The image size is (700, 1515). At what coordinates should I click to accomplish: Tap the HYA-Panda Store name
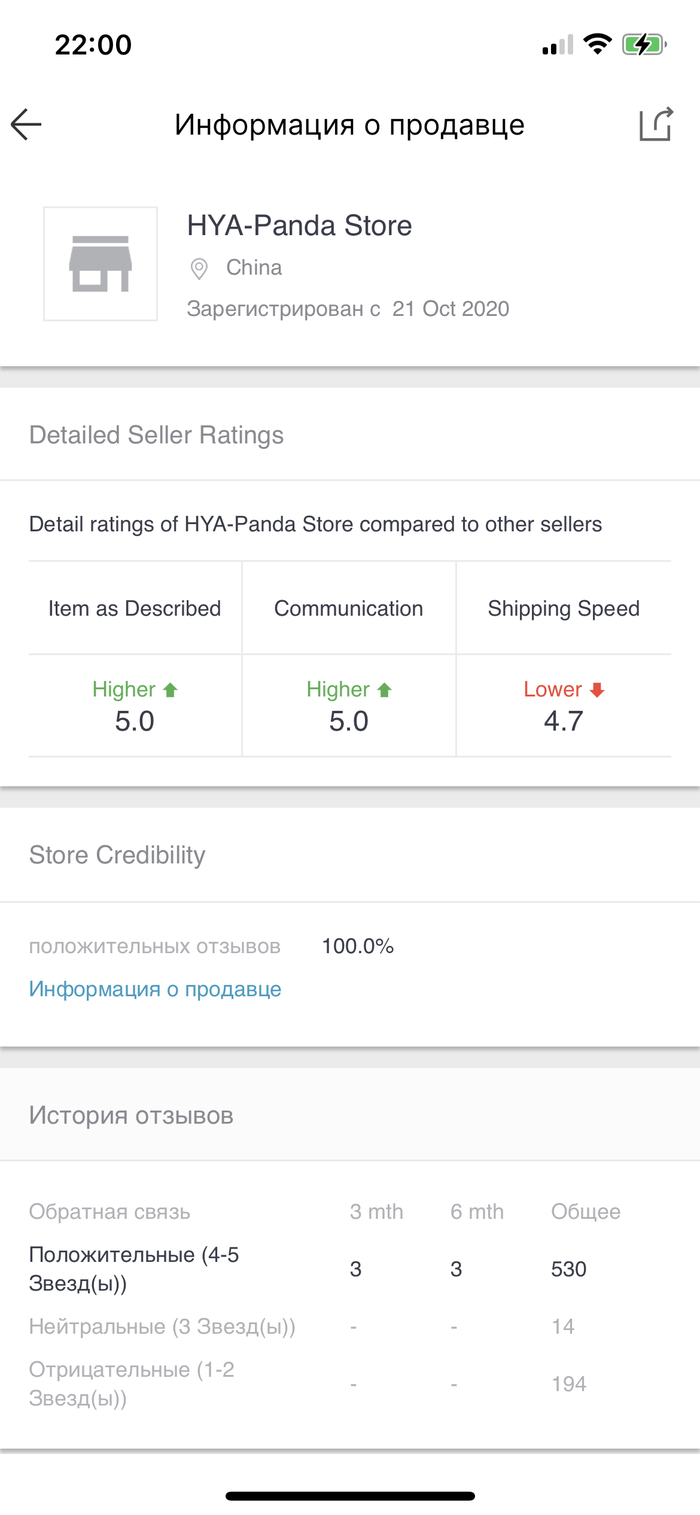(299, 225)
